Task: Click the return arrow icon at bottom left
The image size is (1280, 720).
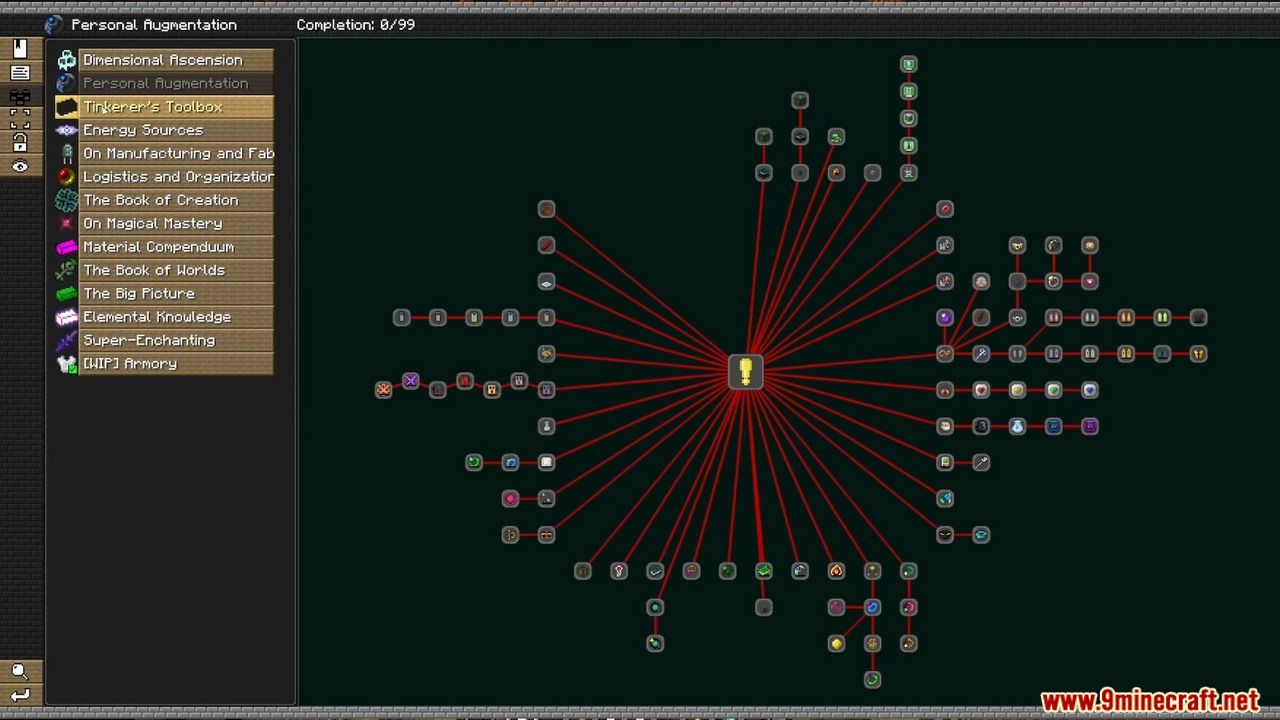Action: [x=20, y=695]
